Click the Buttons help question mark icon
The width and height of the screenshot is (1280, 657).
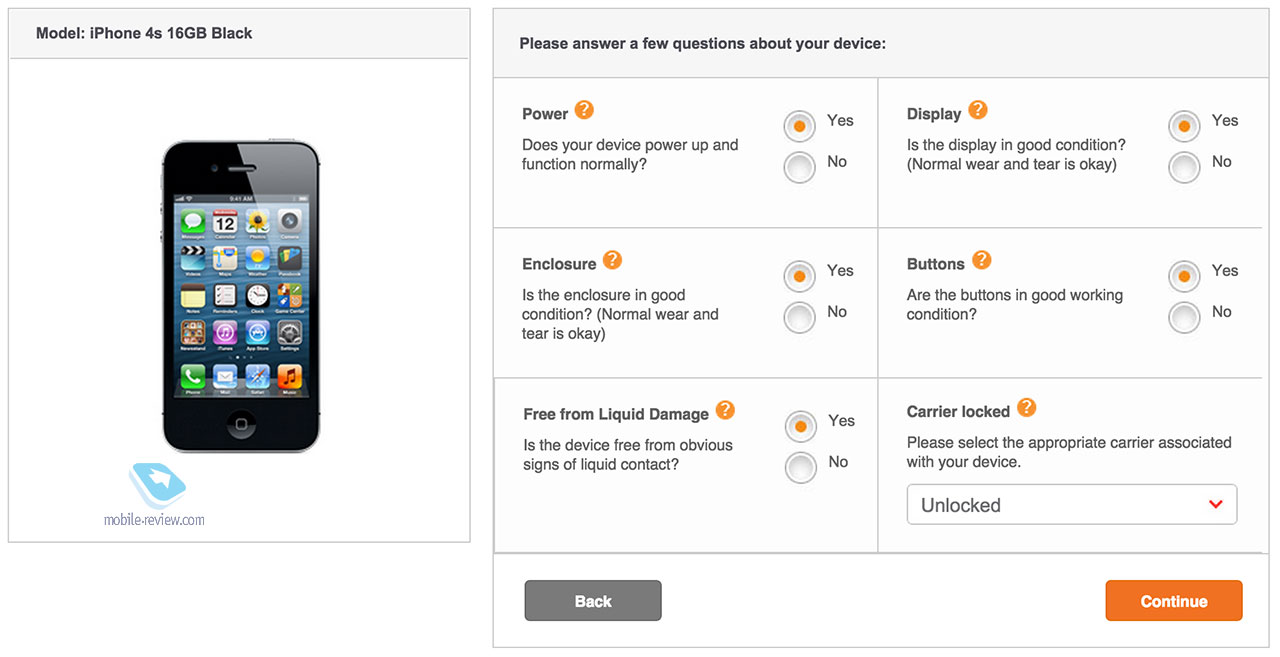coord(982,260)
